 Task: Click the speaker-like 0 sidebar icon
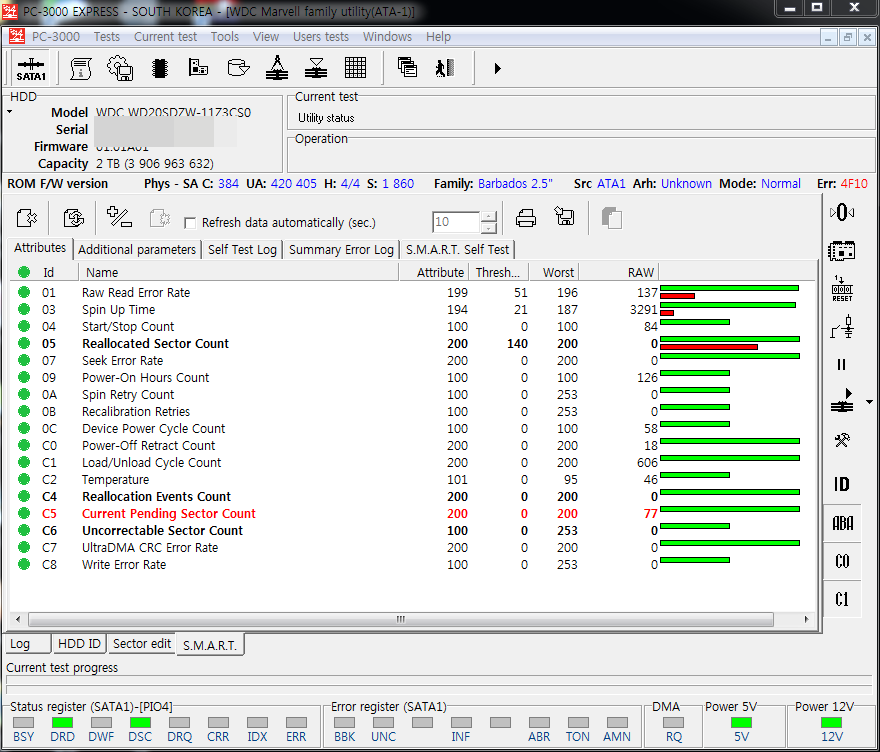tap(841, 212)
